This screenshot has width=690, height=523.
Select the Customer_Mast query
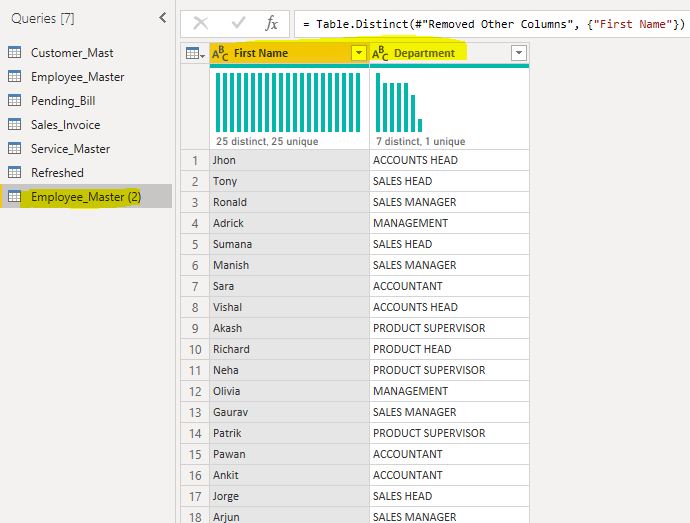pos(86,53)
